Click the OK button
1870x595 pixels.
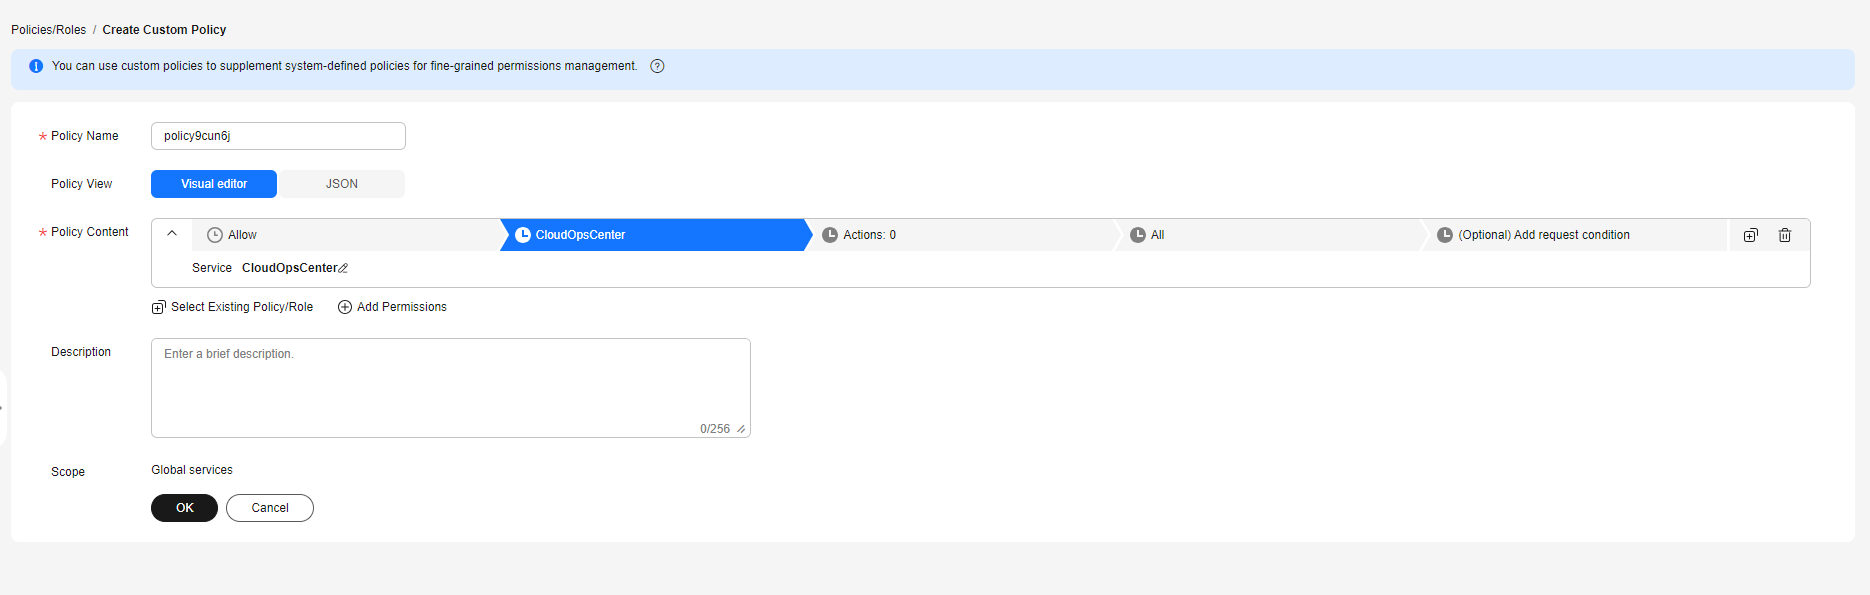[x=184, y=508]
